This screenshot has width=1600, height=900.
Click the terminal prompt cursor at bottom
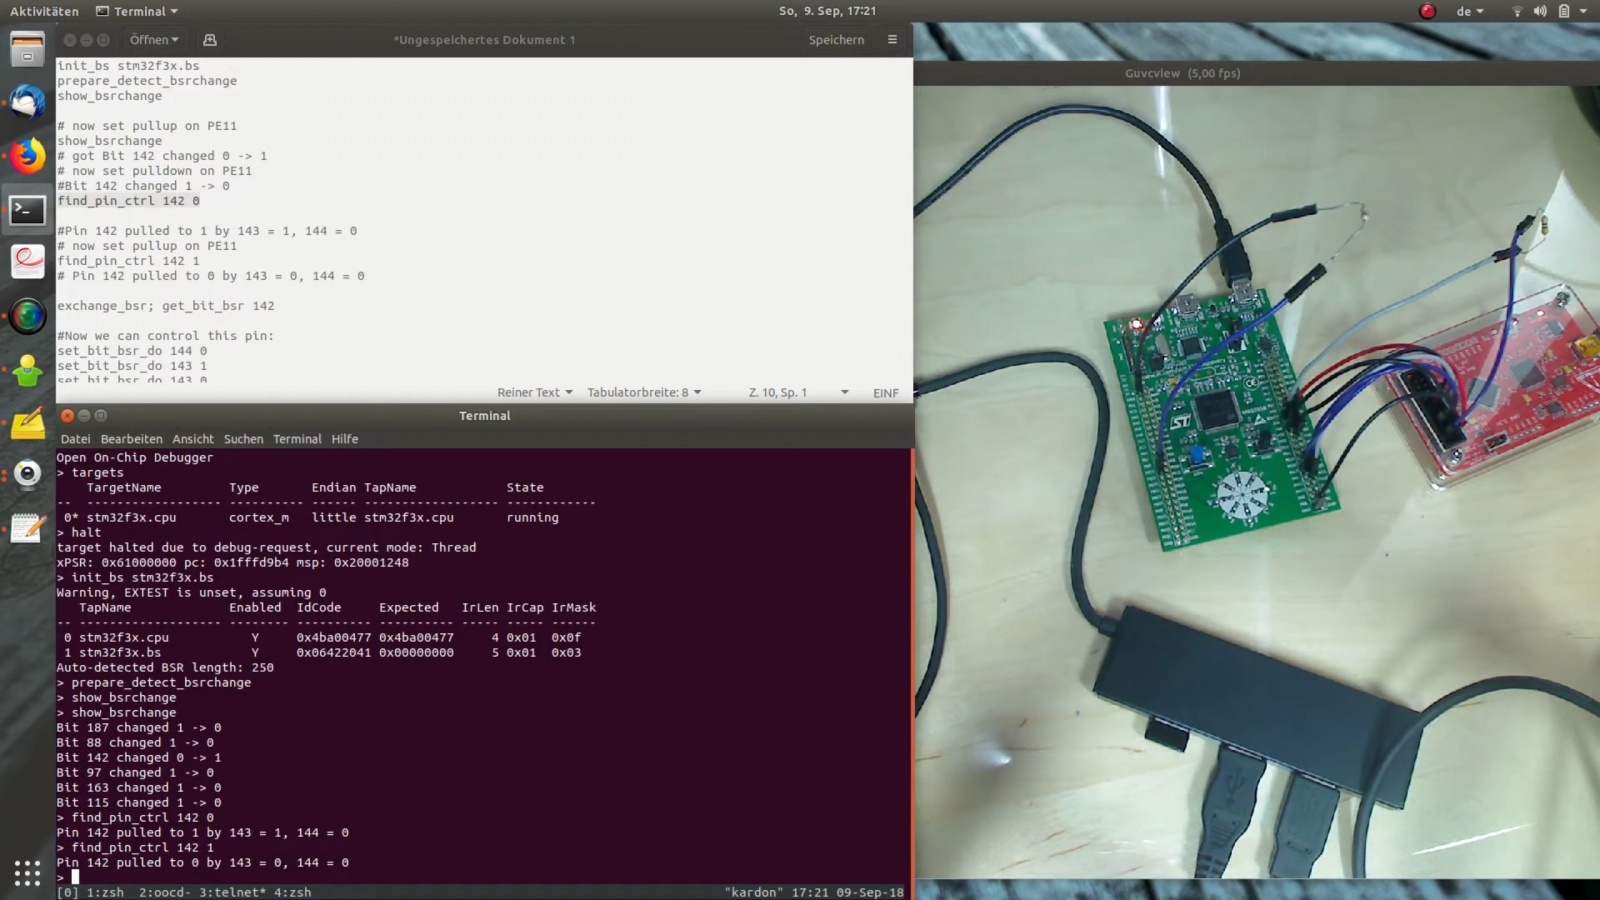point(75,877)
